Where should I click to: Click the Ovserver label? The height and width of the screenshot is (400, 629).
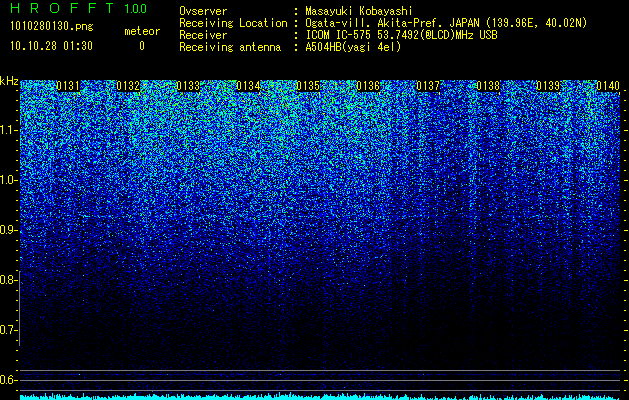[203, 11]
